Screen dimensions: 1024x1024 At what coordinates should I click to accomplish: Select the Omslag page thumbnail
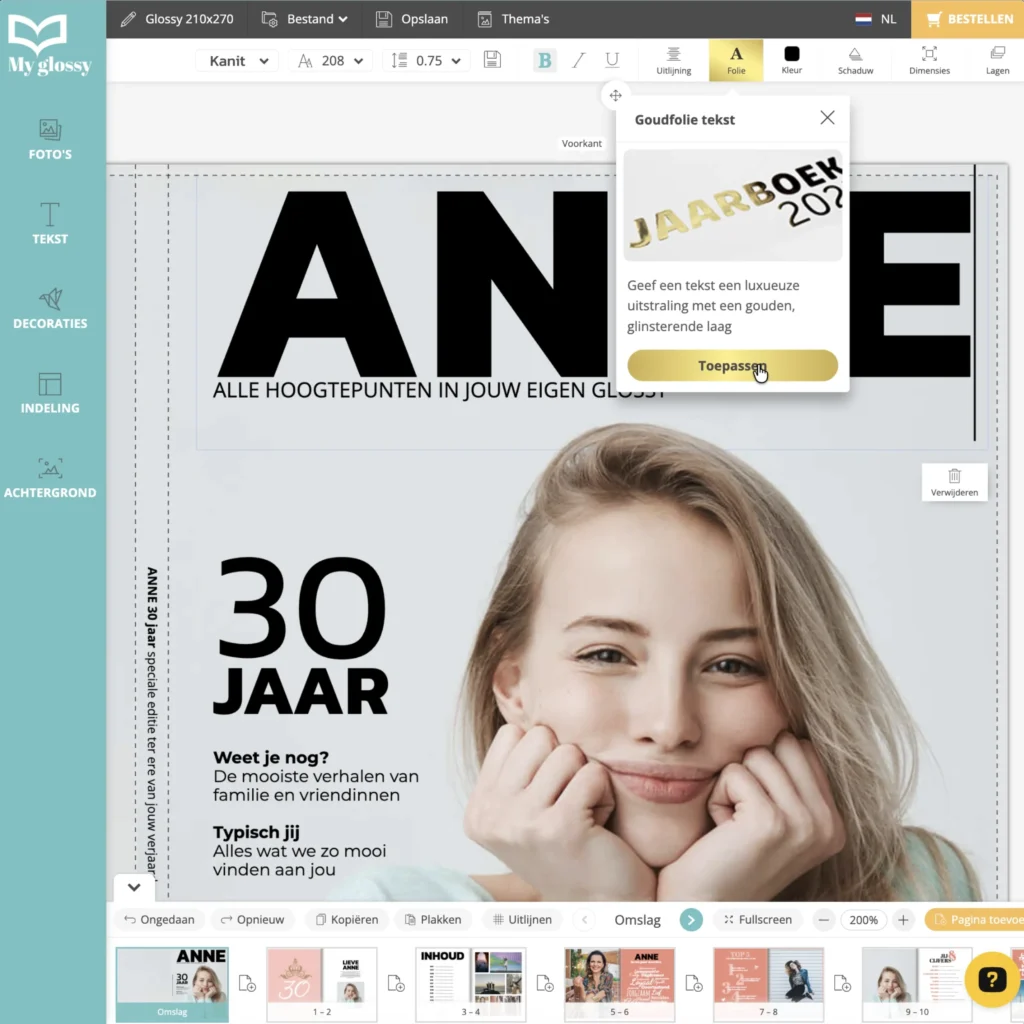(172, 983)
